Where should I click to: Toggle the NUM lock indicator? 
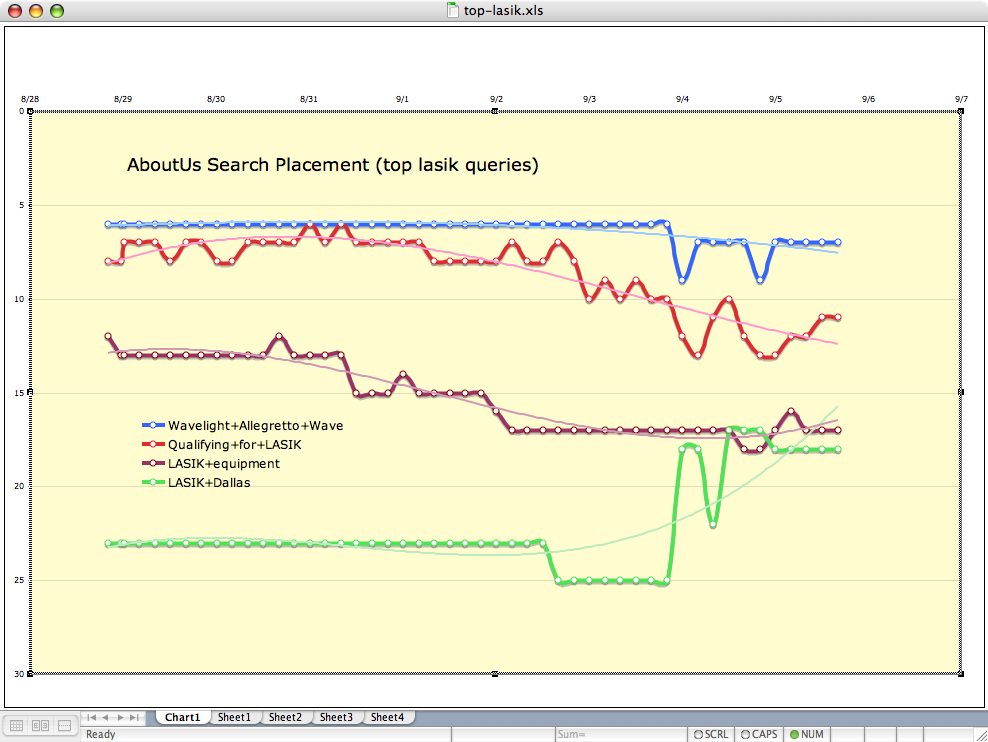tap(806, 734)
